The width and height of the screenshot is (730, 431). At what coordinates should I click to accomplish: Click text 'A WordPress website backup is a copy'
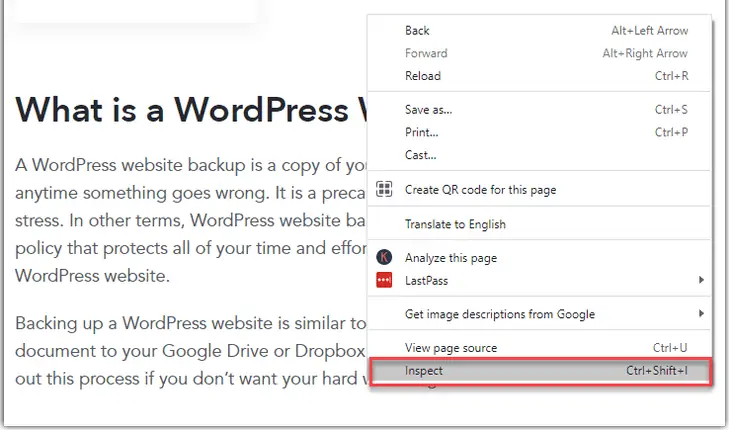coord(169,165)
